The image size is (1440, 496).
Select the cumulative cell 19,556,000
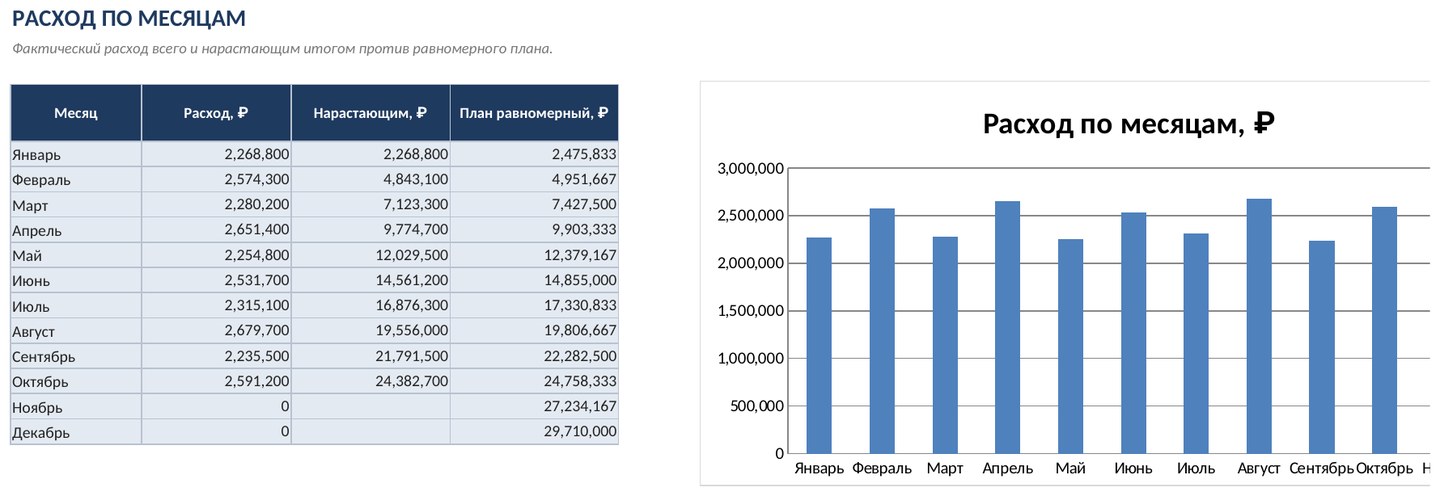370,331
